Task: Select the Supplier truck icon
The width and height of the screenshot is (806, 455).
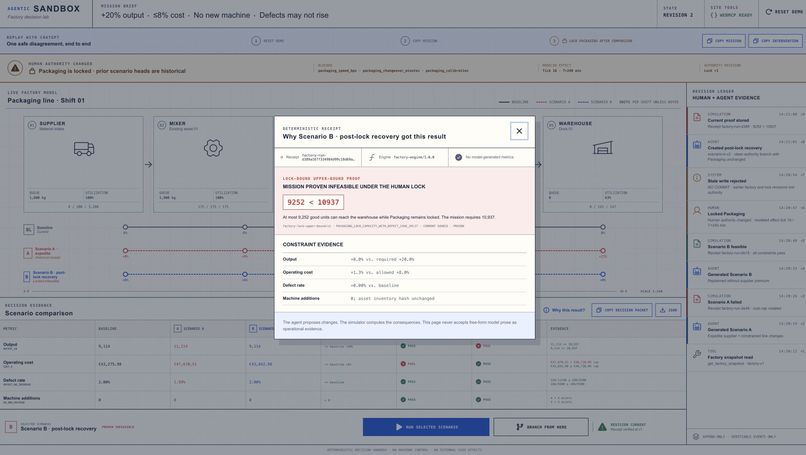Action: pos(84,149)
